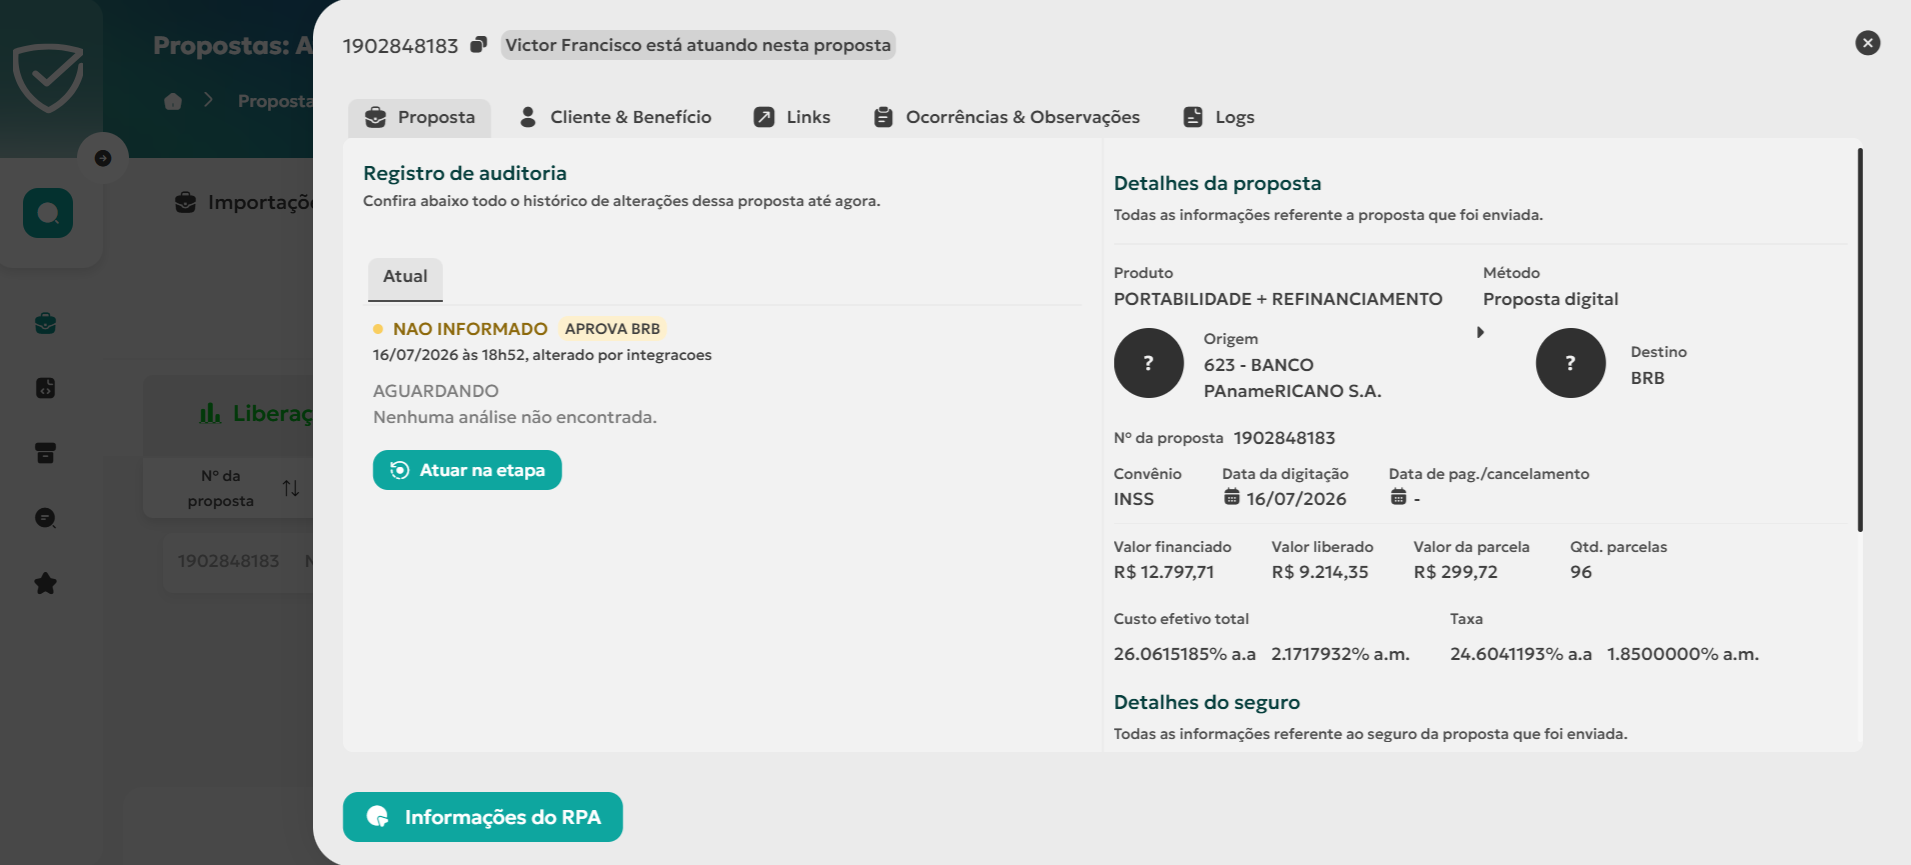Expand the sidebar with arrow toggle
The height and width of the screenshot is (865, 1911).
[x=103, y=158]
